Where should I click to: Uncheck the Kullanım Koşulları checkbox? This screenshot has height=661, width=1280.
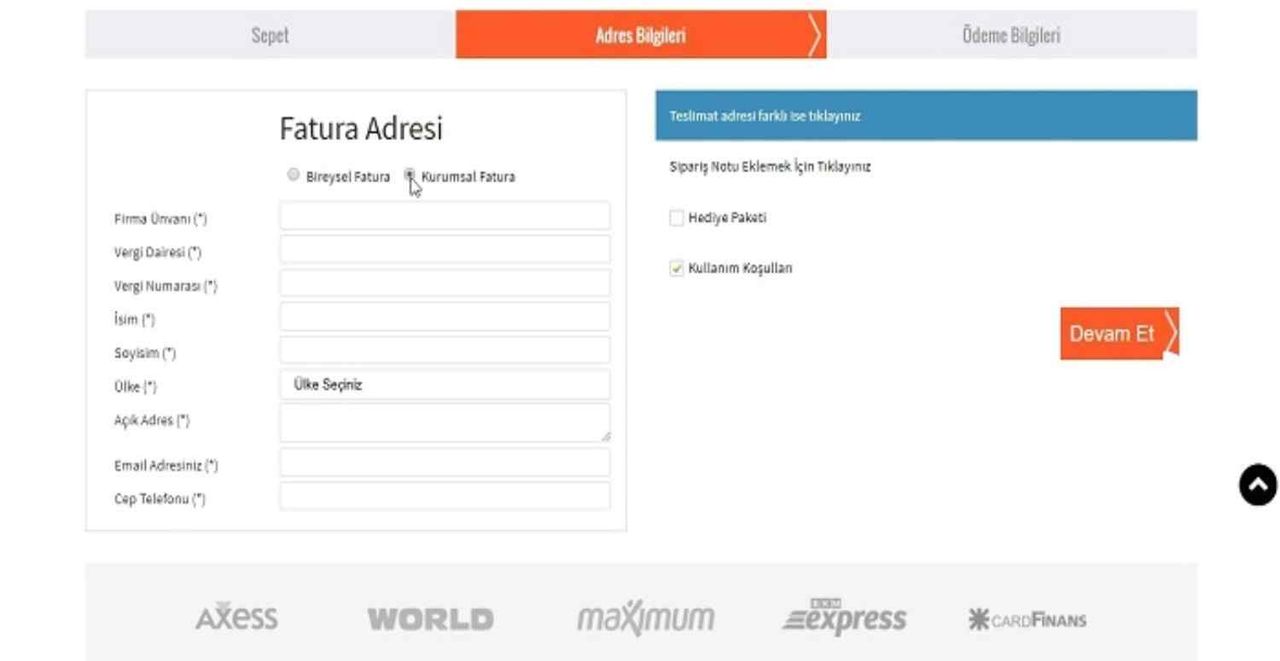[x=677, y=269]
